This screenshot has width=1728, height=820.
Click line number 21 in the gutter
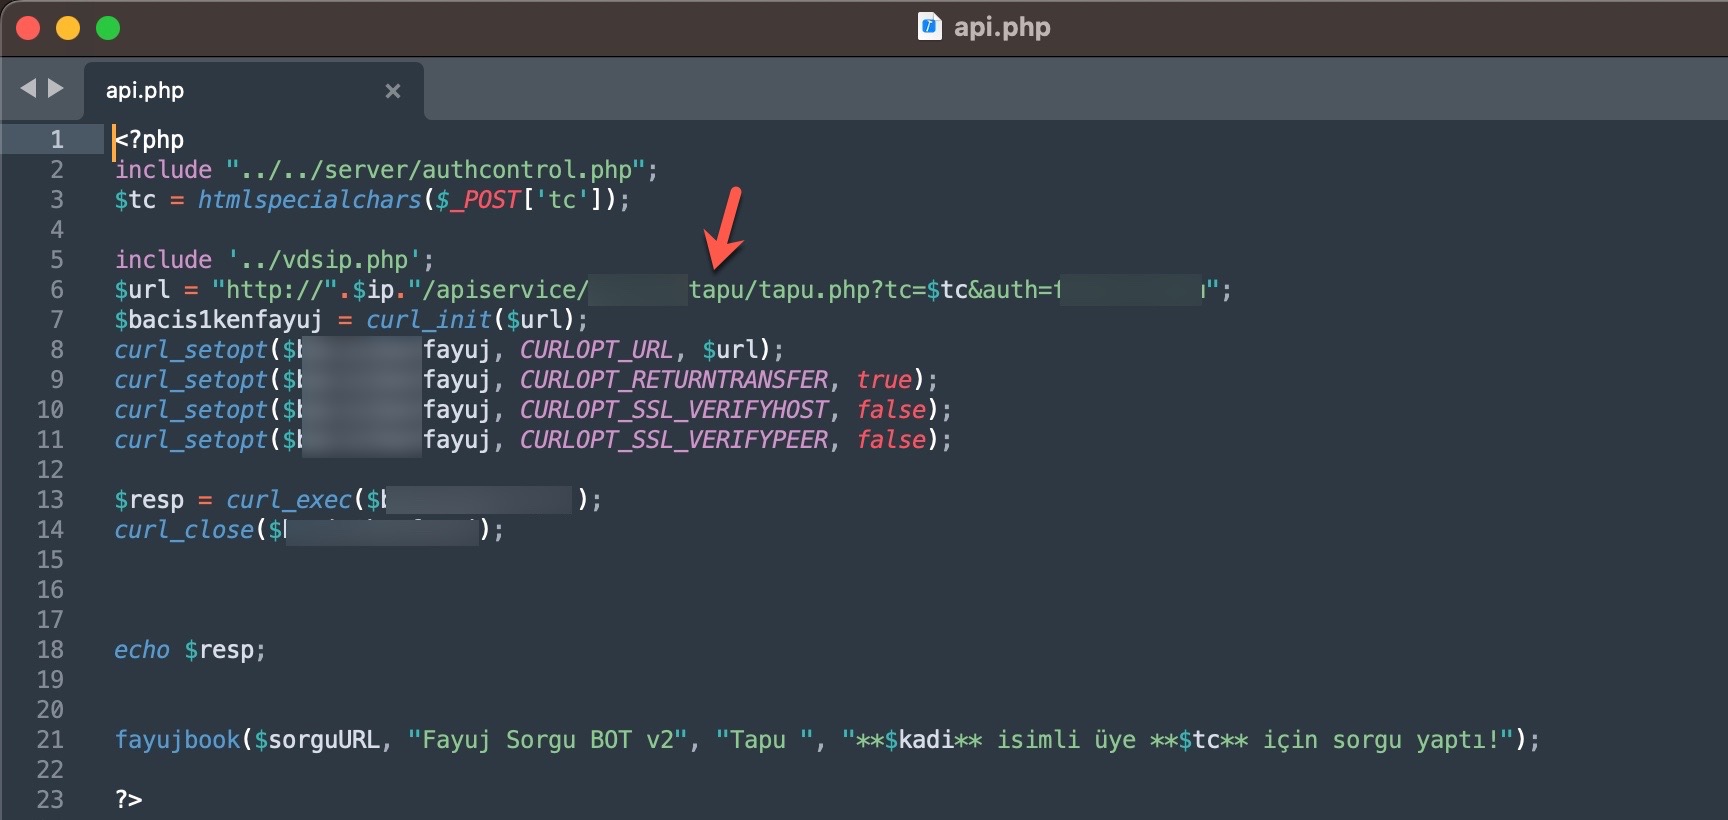point(50,739)
